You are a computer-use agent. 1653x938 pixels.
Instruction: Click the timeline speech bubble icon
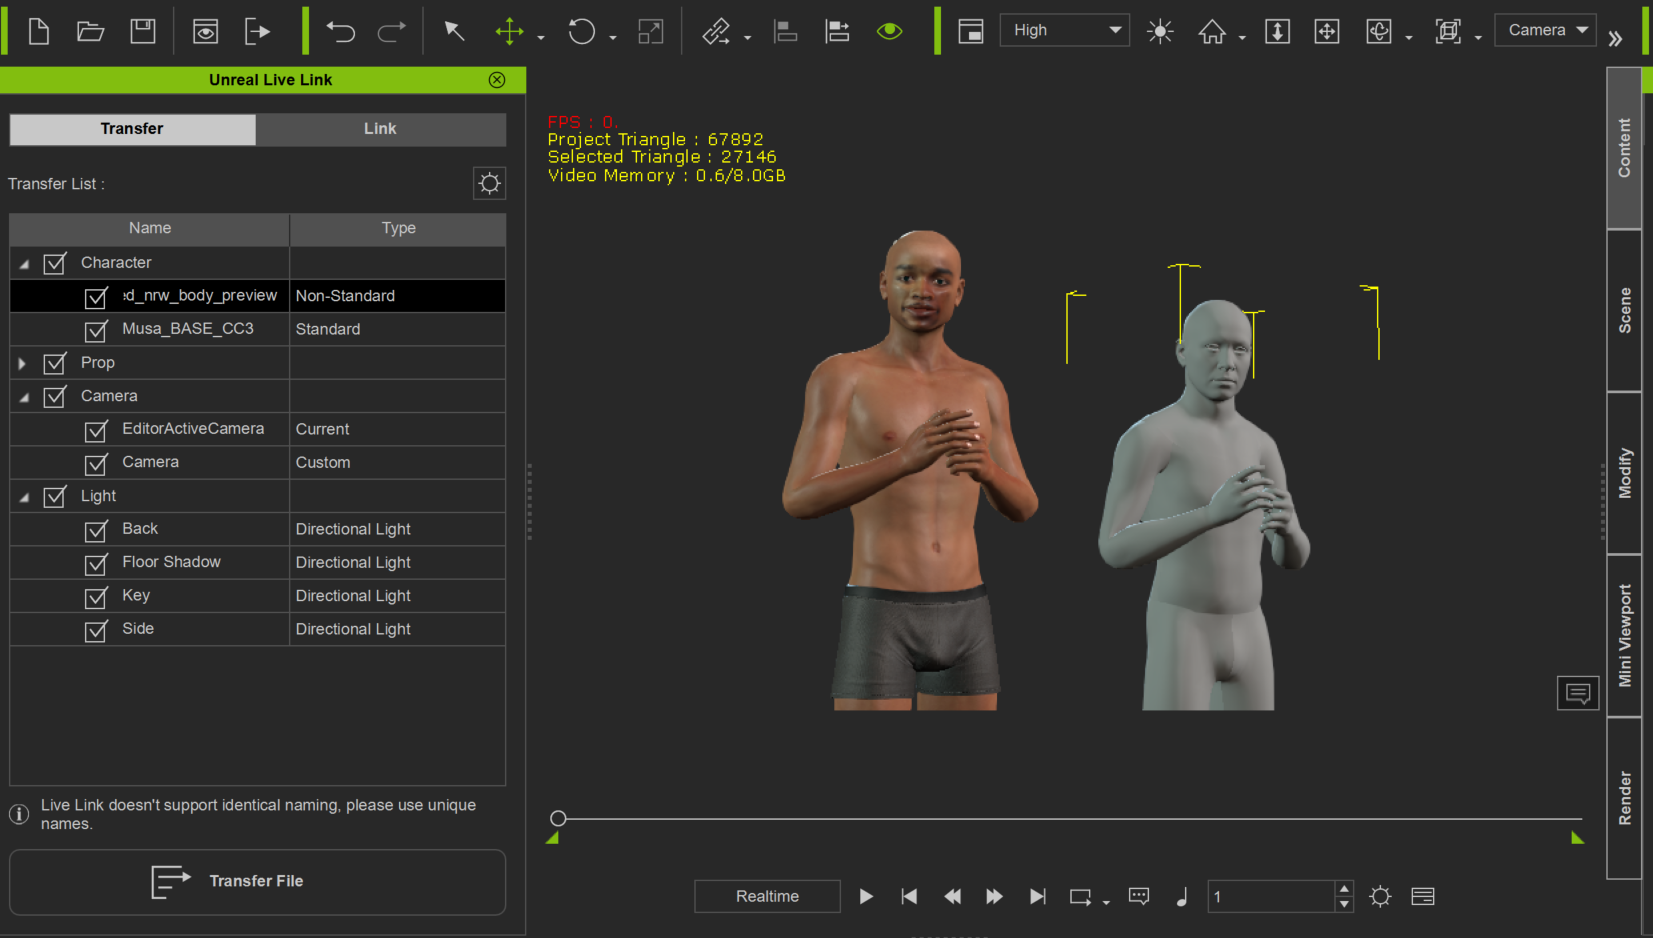pos(1139,896)
